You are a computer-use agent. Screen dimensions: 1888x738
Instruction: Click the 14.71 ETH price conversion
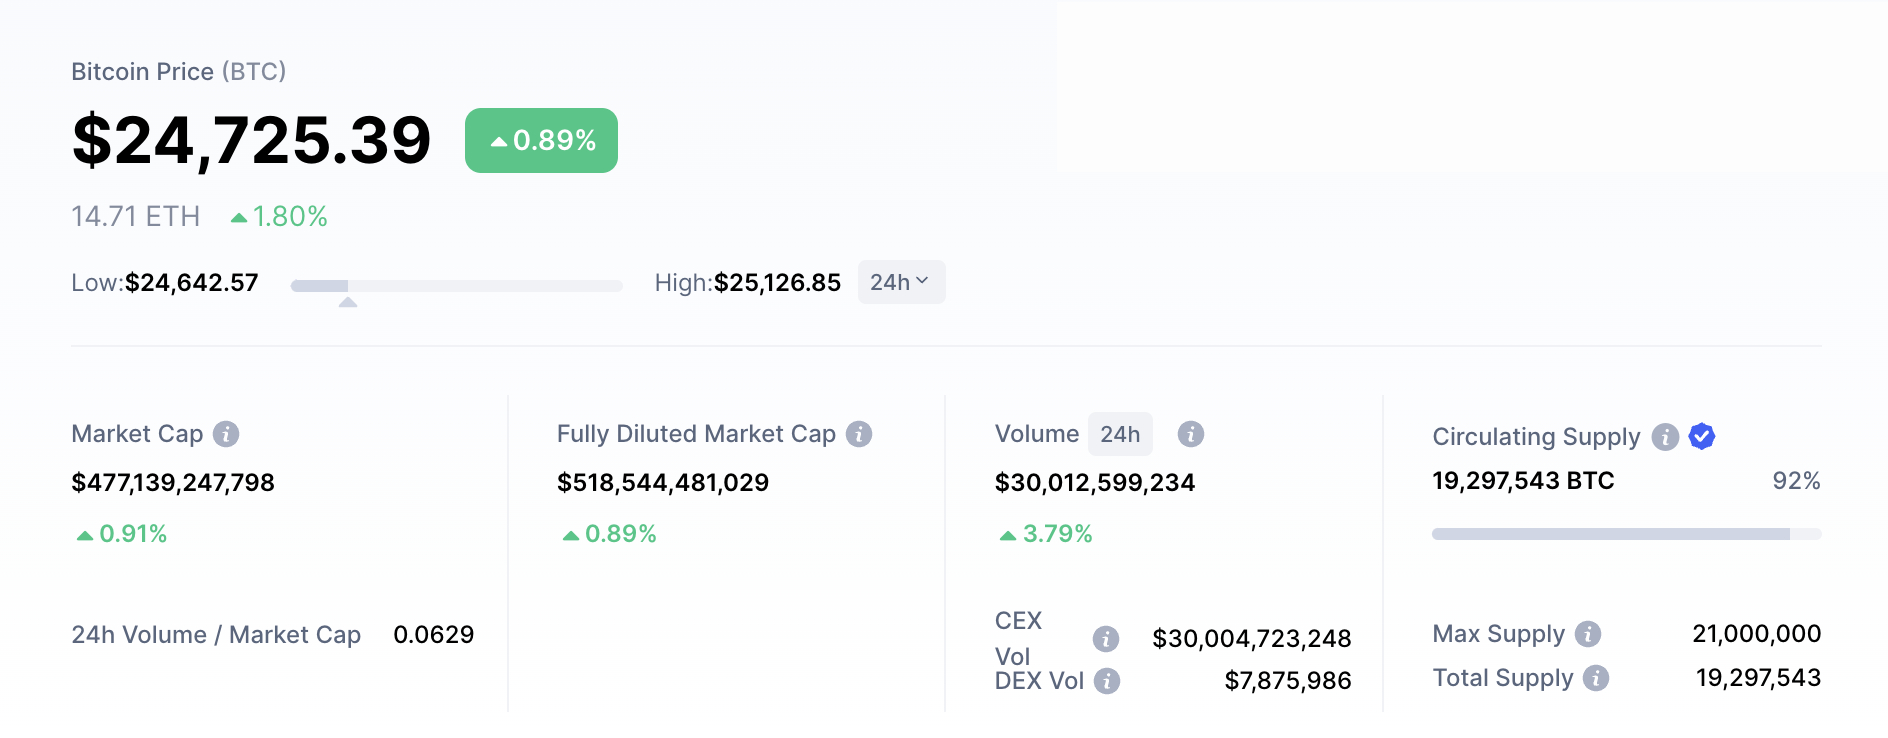[136, 216]
